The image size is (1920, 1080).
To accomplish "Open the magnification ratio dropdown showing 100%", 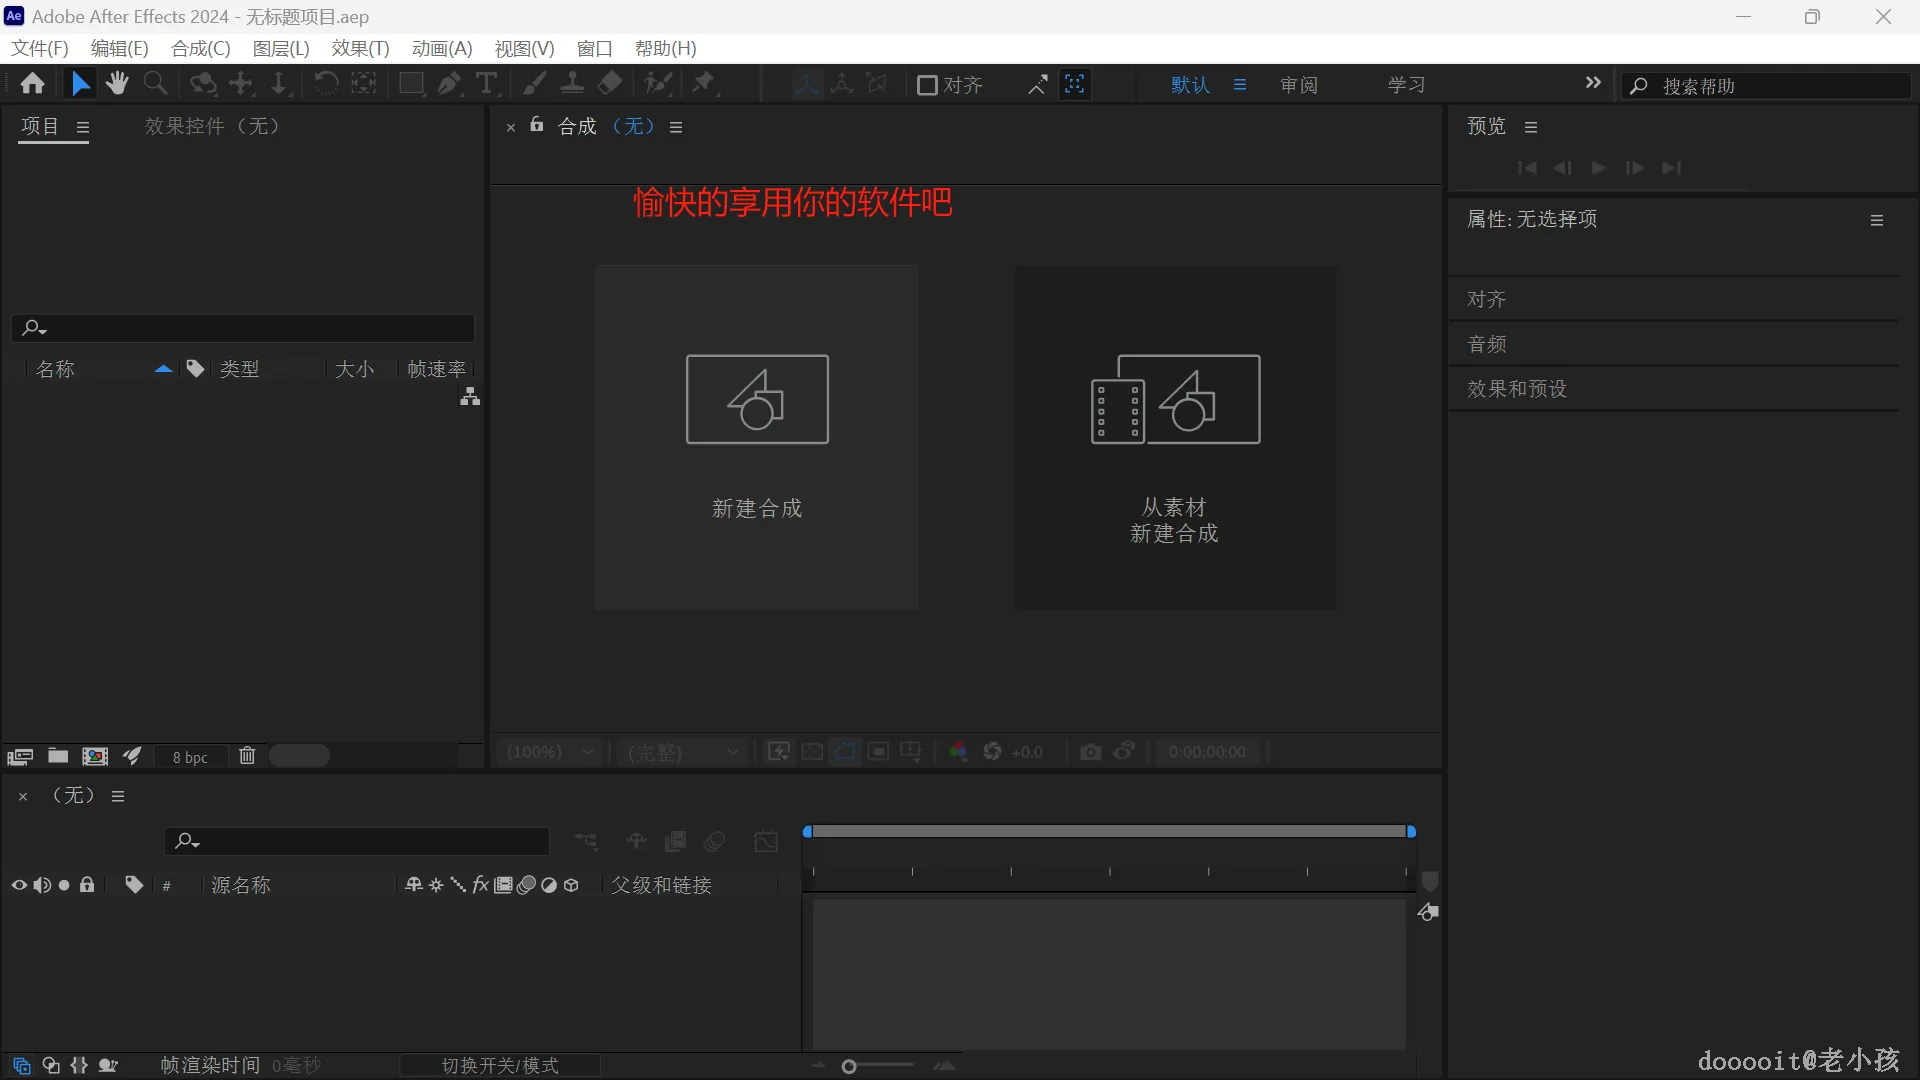I will tap(549, 752).
